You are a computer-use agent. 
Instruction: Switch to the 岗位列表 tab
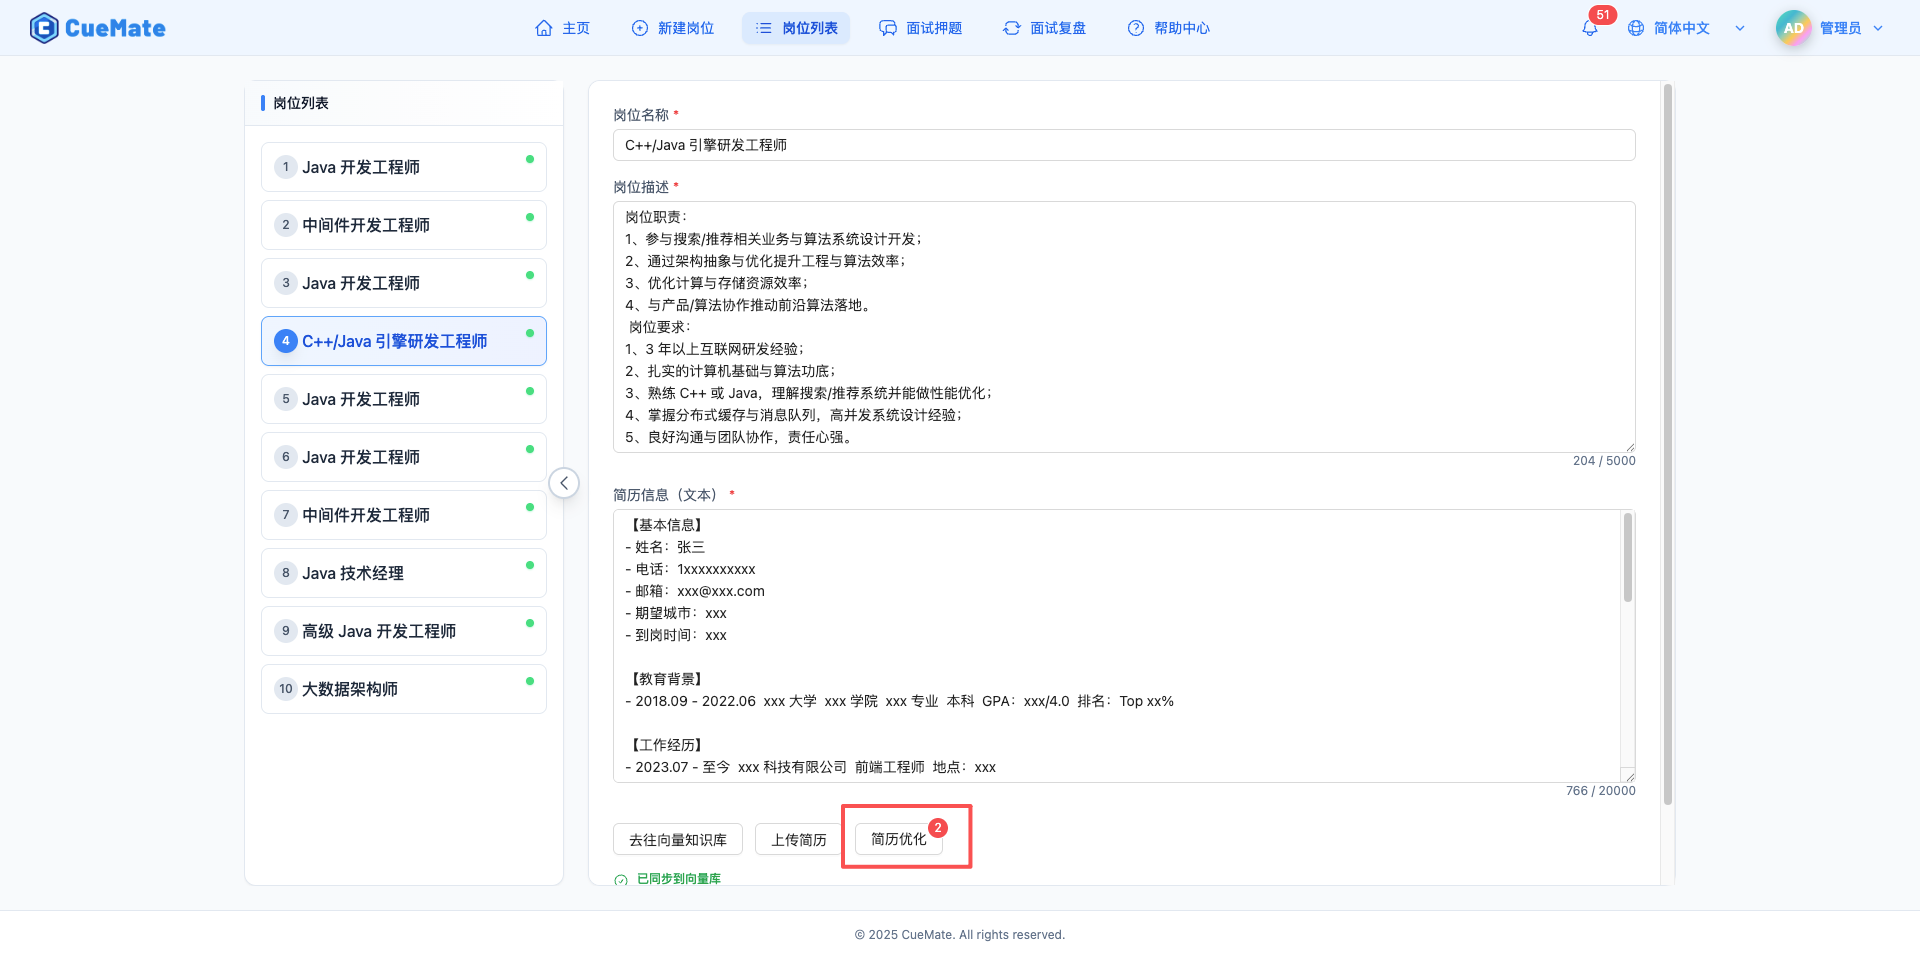coord(796,28)
